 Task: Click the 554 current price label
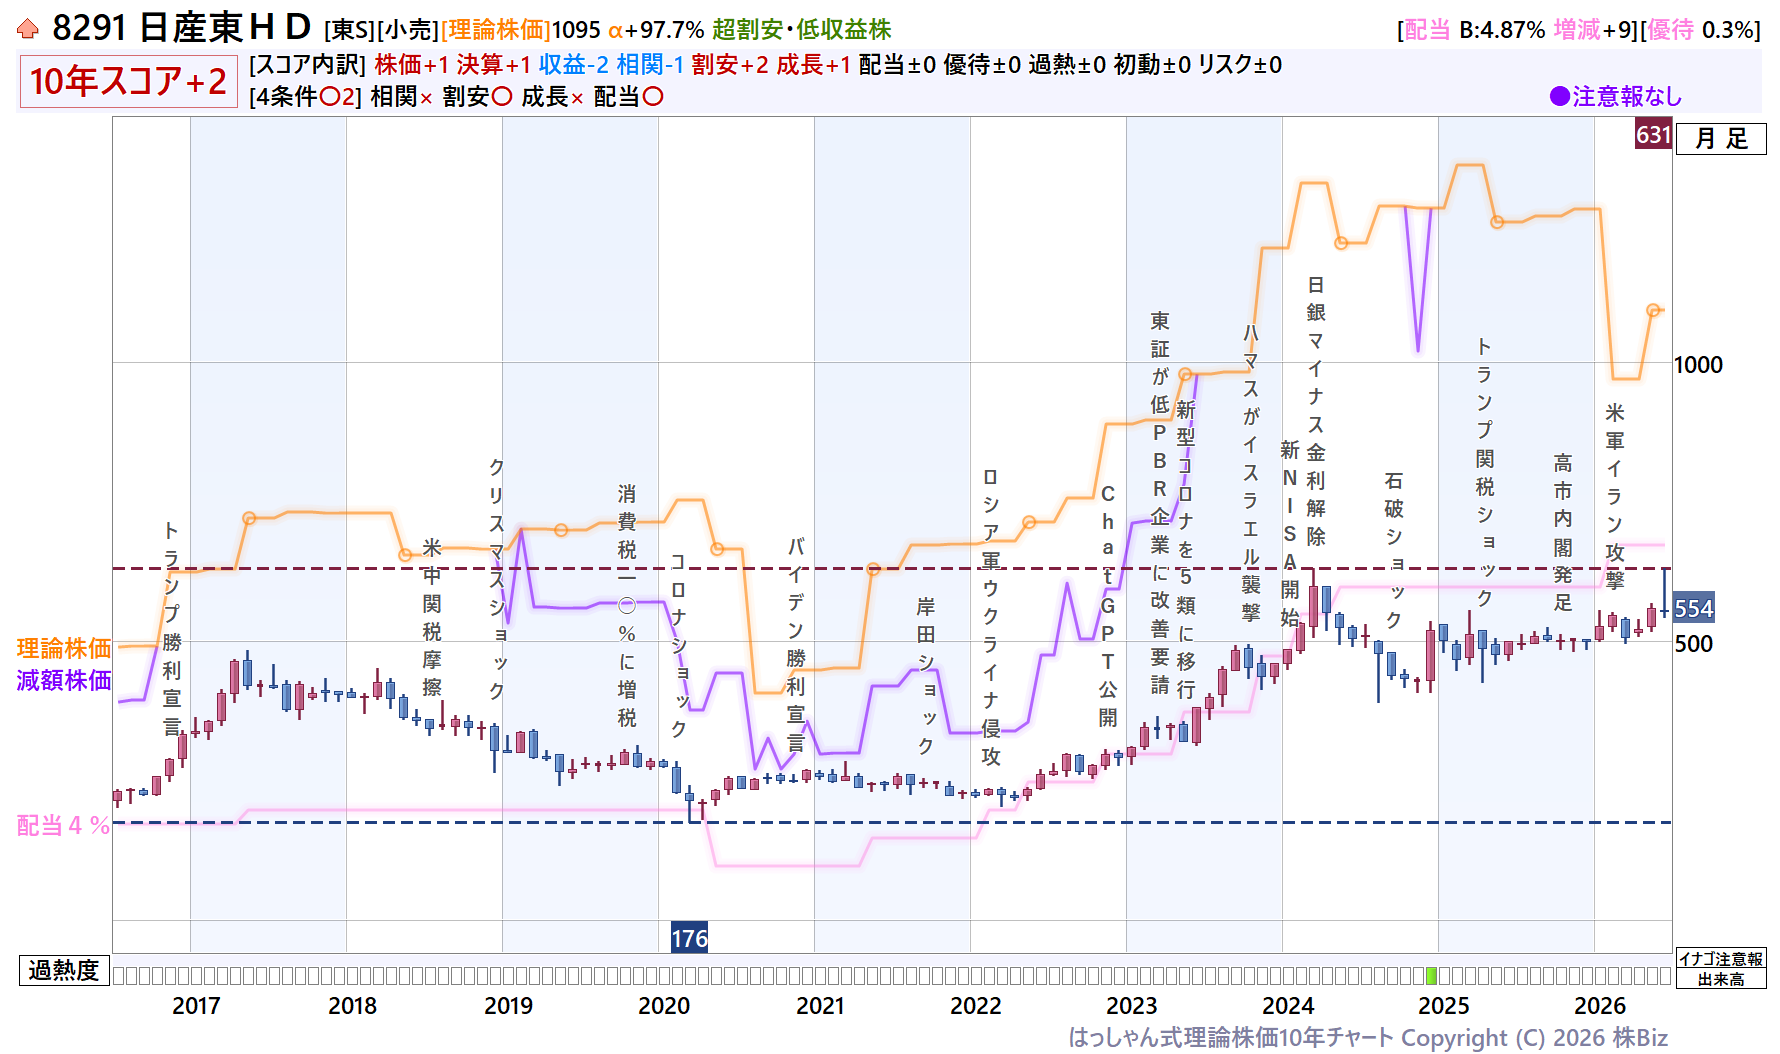tap(1693, 609)
